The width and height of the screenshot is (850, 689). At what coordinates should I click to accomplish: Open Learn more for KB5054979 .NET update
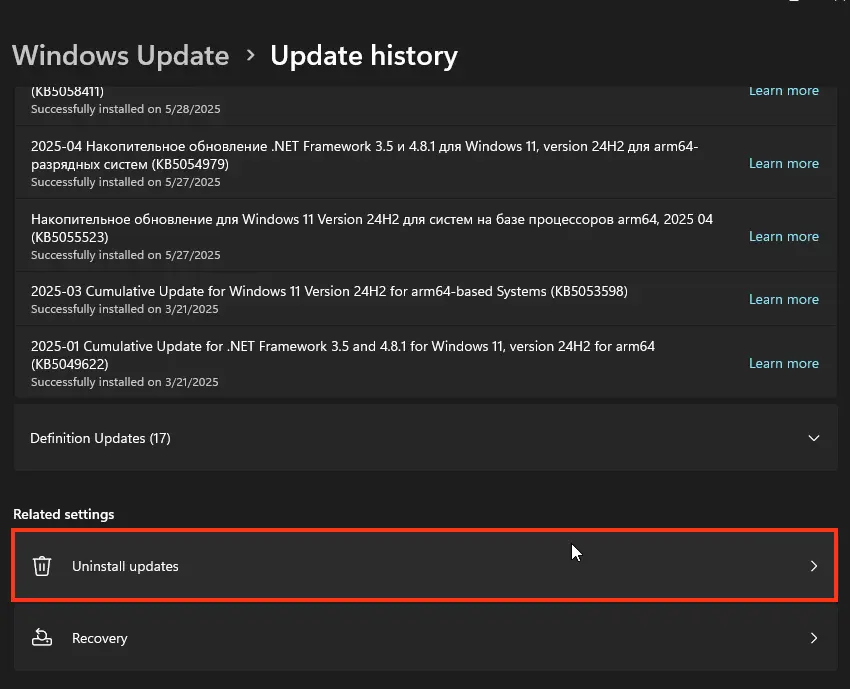[783, 163]
